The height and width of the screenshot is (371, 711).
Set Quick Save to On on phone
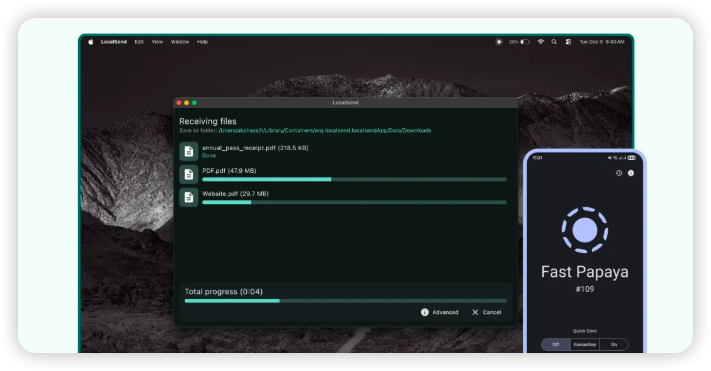coord(614,345)
